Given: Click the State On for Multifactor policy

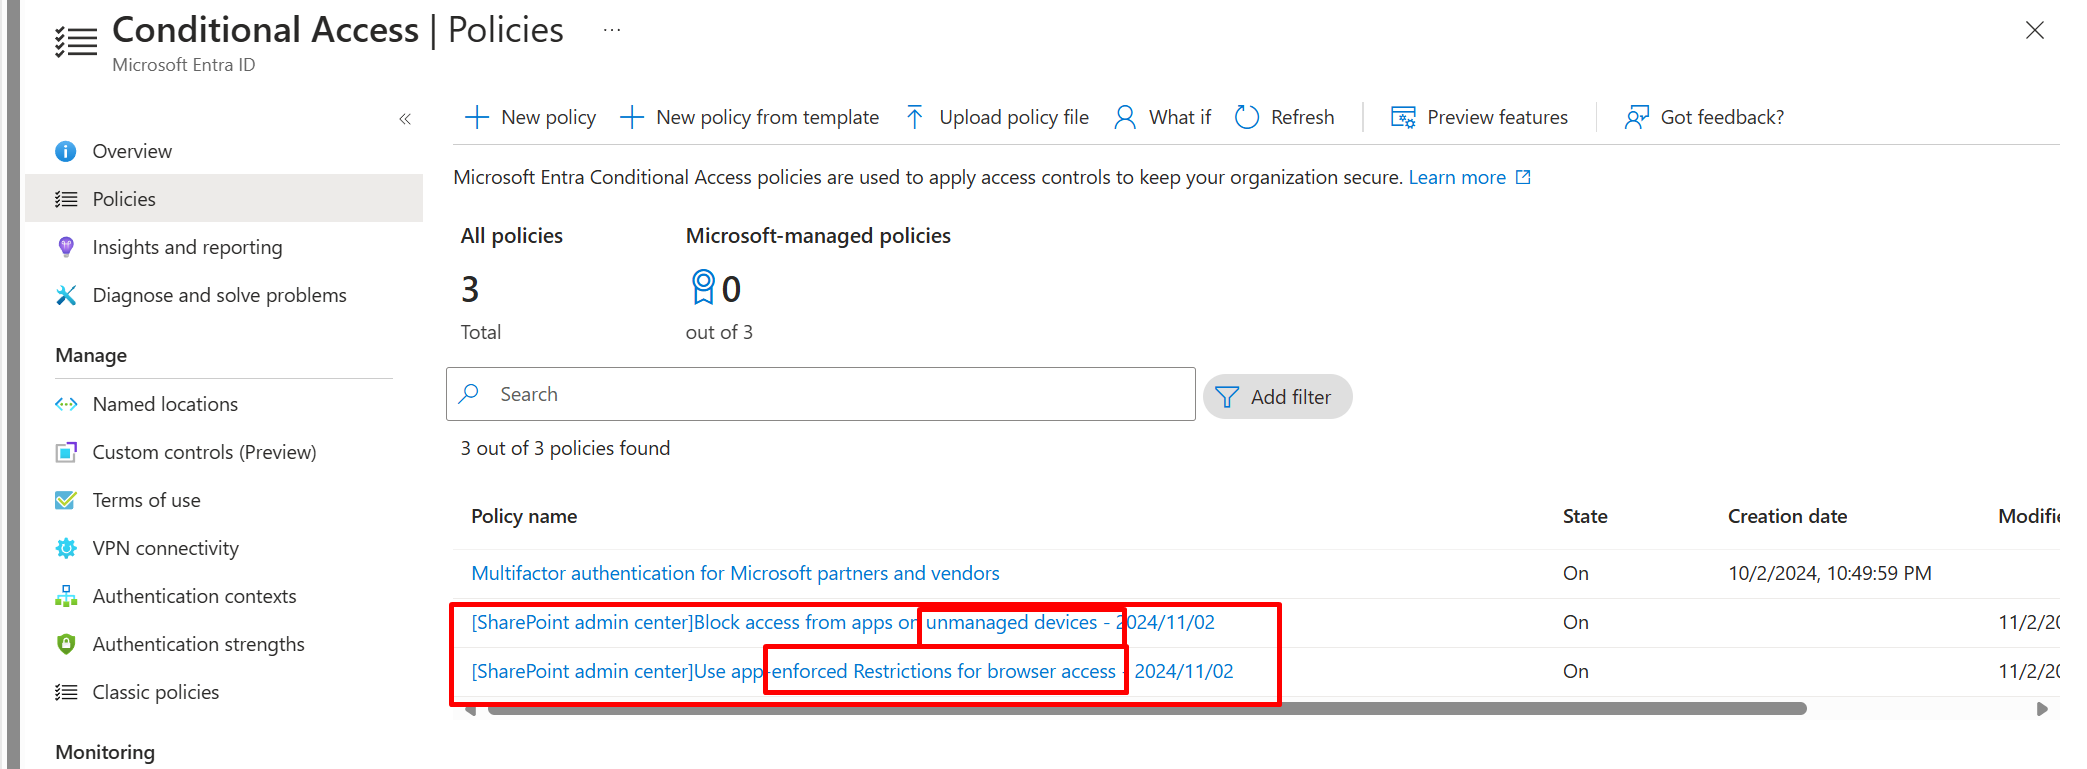Looking at the screenshot, I should pyautogui.click(x=1576, y=573).
